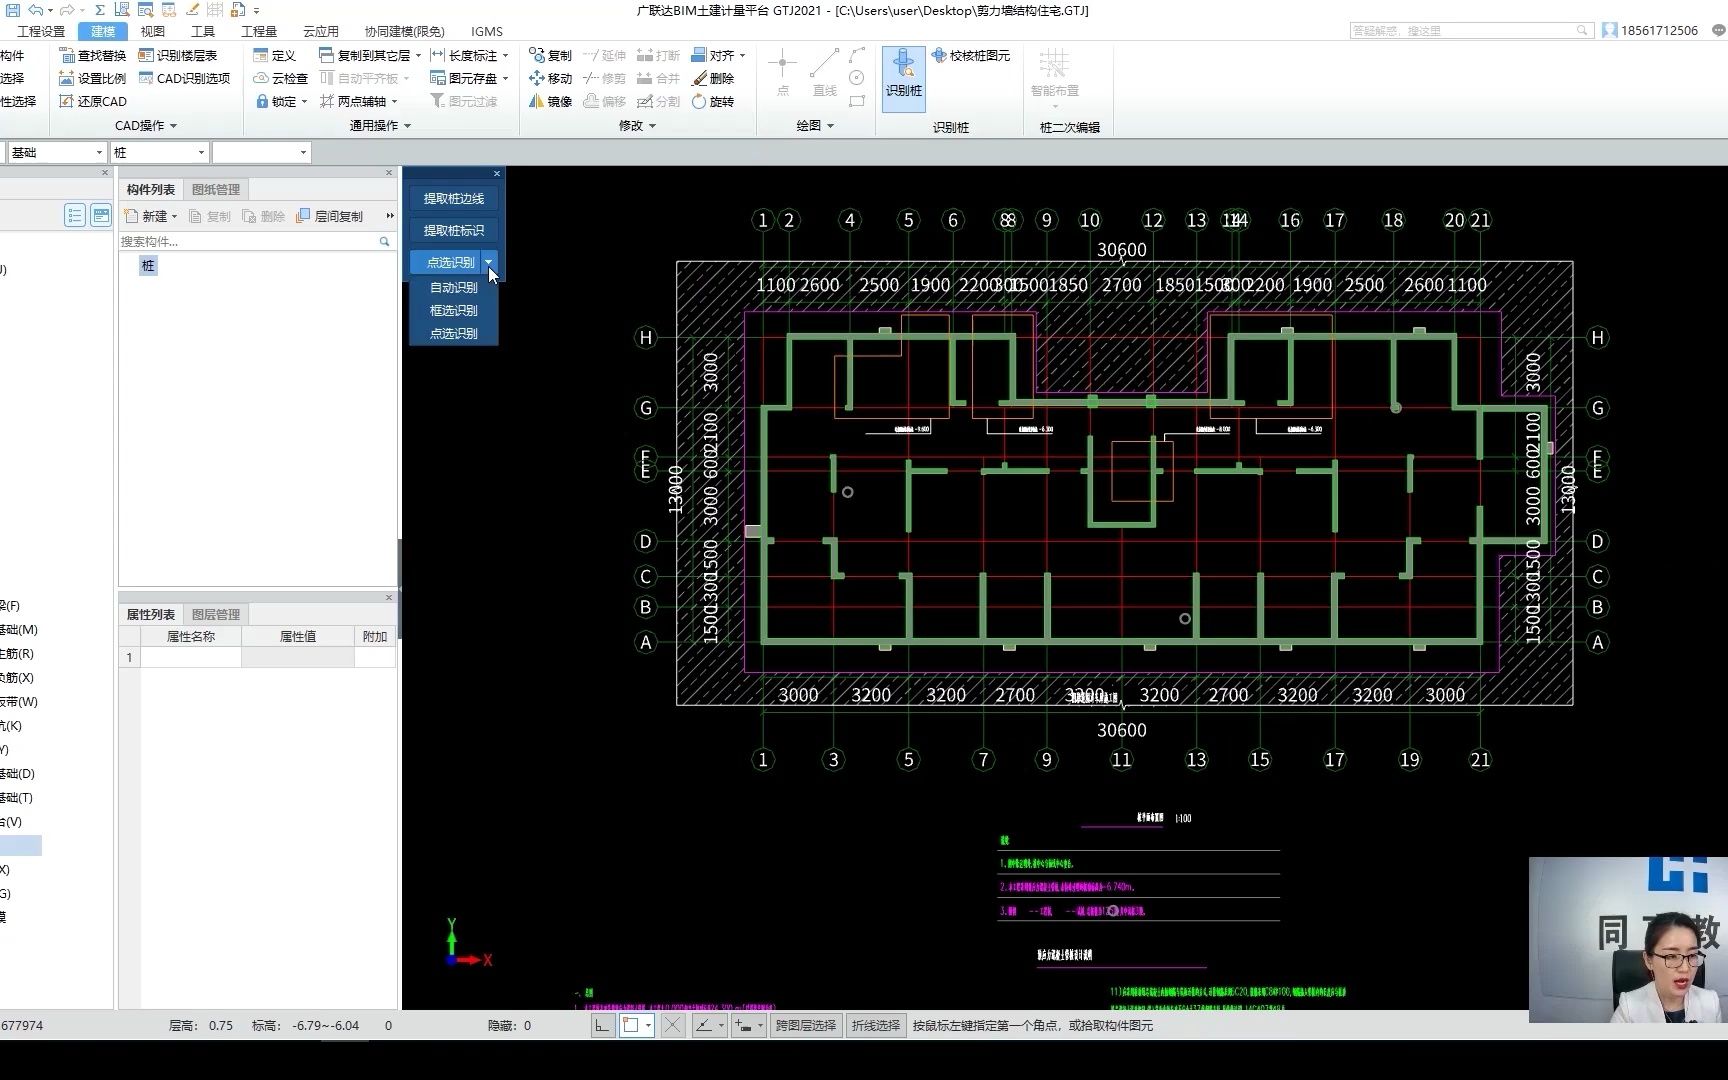
Task: Click the 提取桩边线 button
Action: (453, 199)
